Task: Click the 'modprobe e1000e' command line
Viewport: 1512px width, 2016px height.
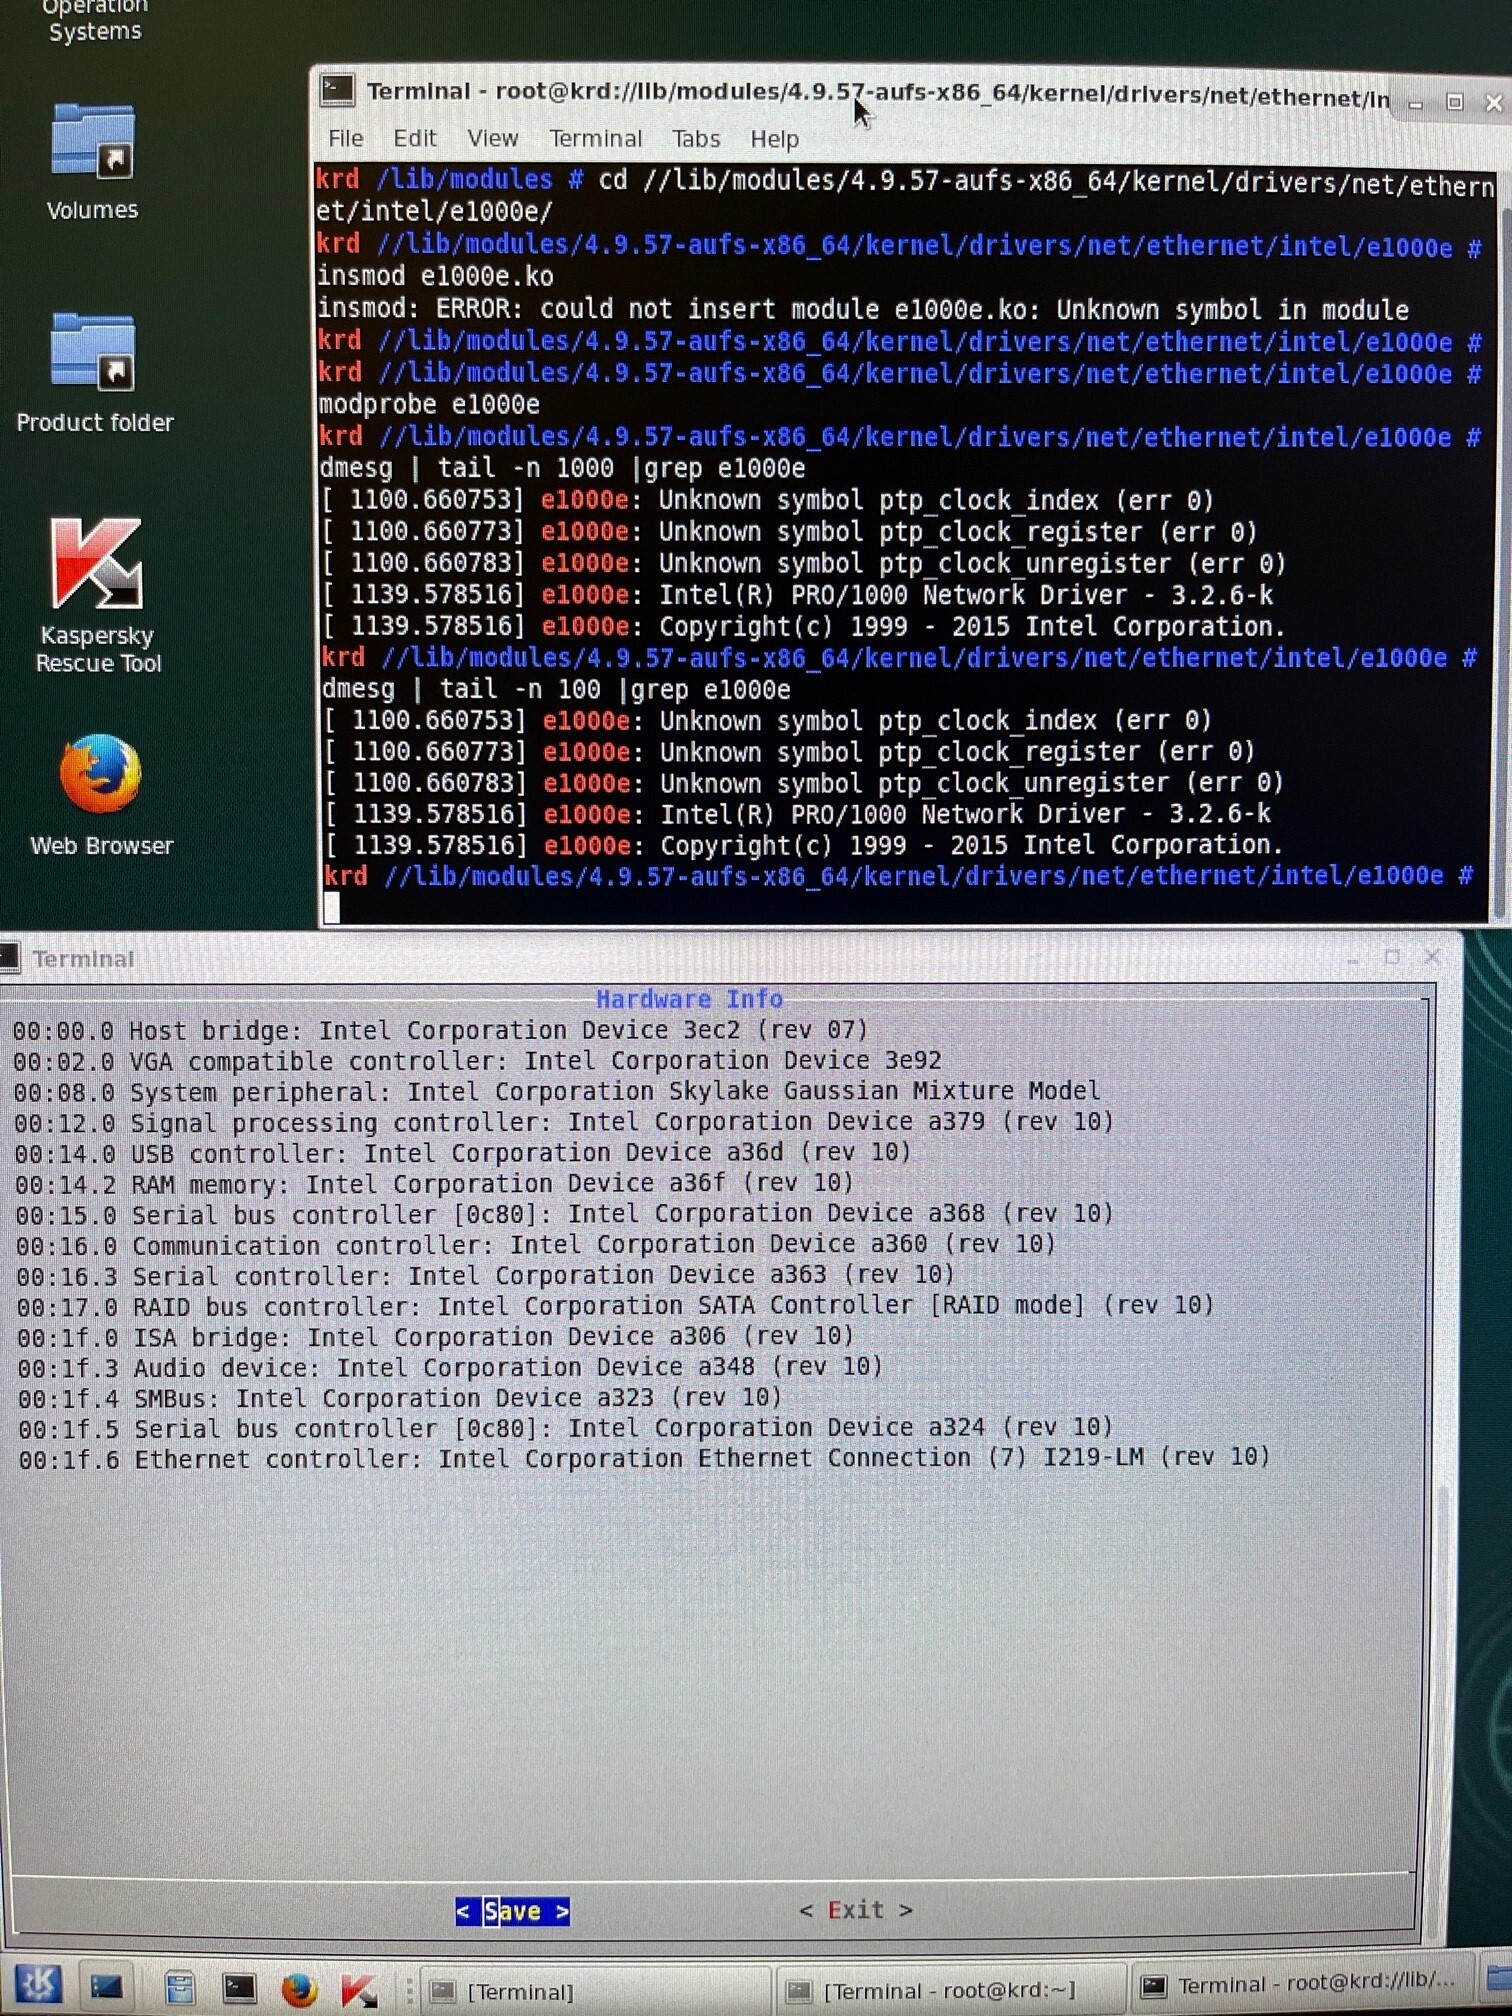Action: coord(429,404)
